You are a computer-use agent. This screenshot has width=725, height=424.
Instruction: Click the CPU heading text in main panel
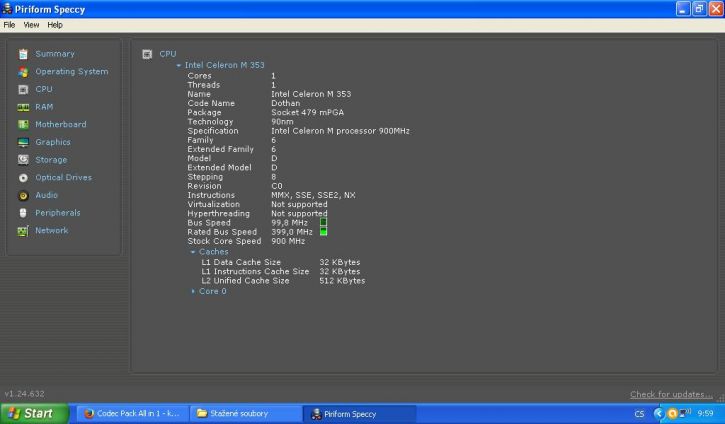click(x=167, y=54)
